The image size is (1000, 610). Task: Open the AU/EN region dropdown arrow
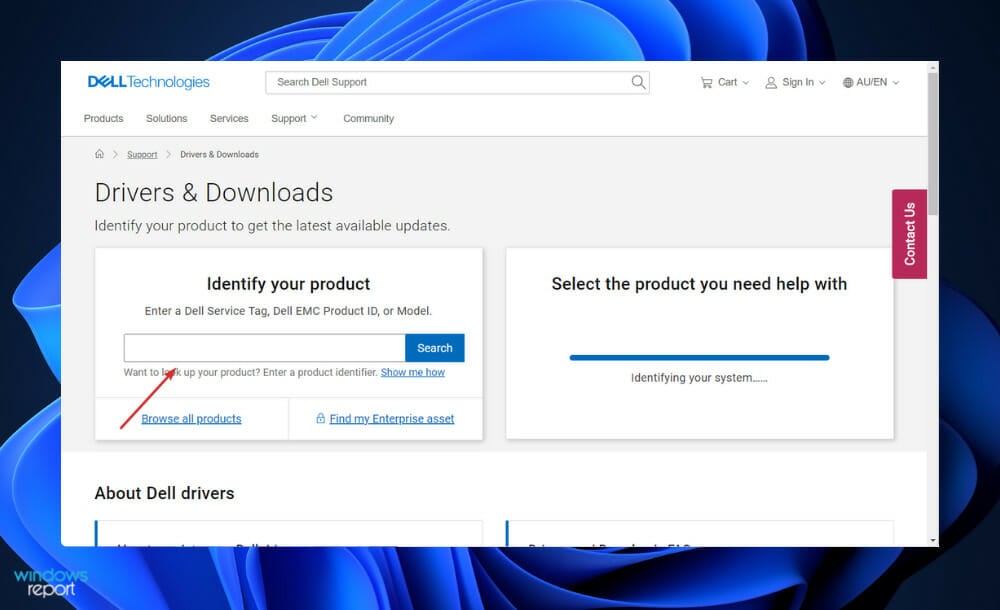[895, 82]
